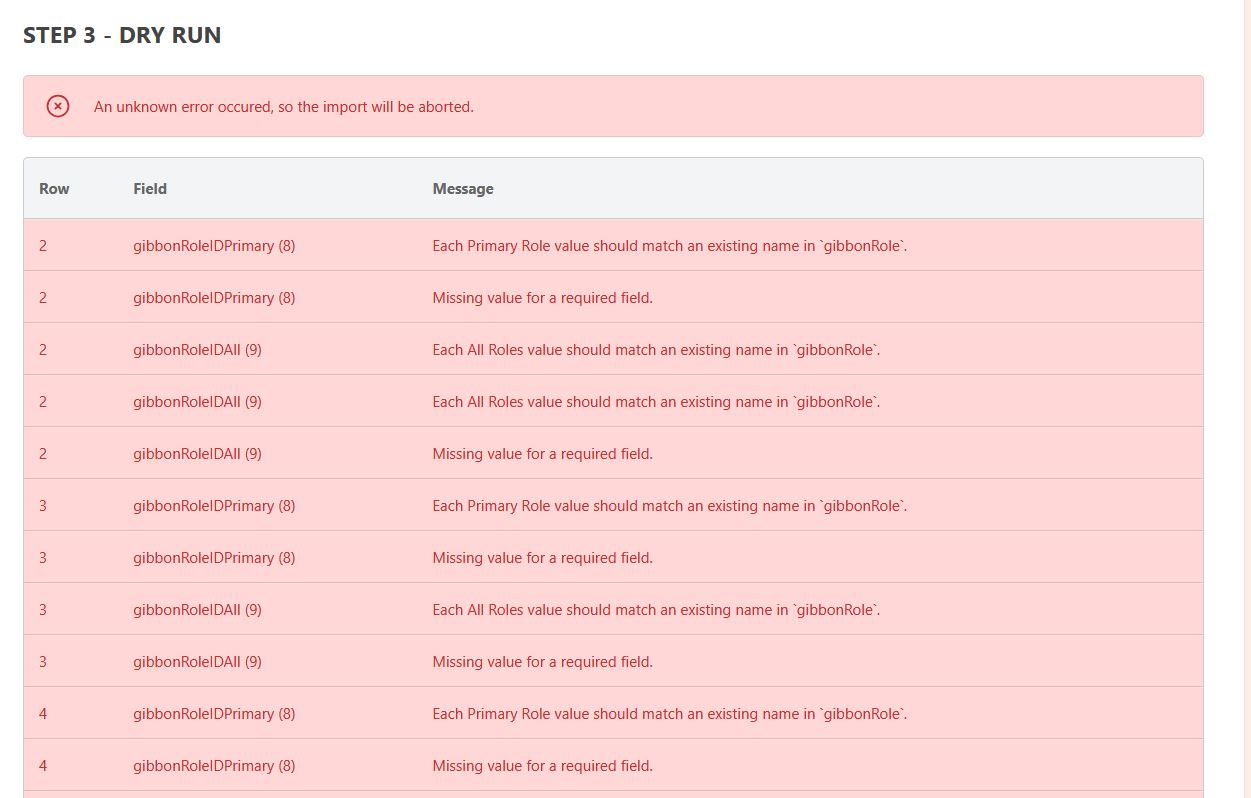Screen dimensions: 1251x798
Task: Click the 'Row' column header
Action: tap(54, 188)
